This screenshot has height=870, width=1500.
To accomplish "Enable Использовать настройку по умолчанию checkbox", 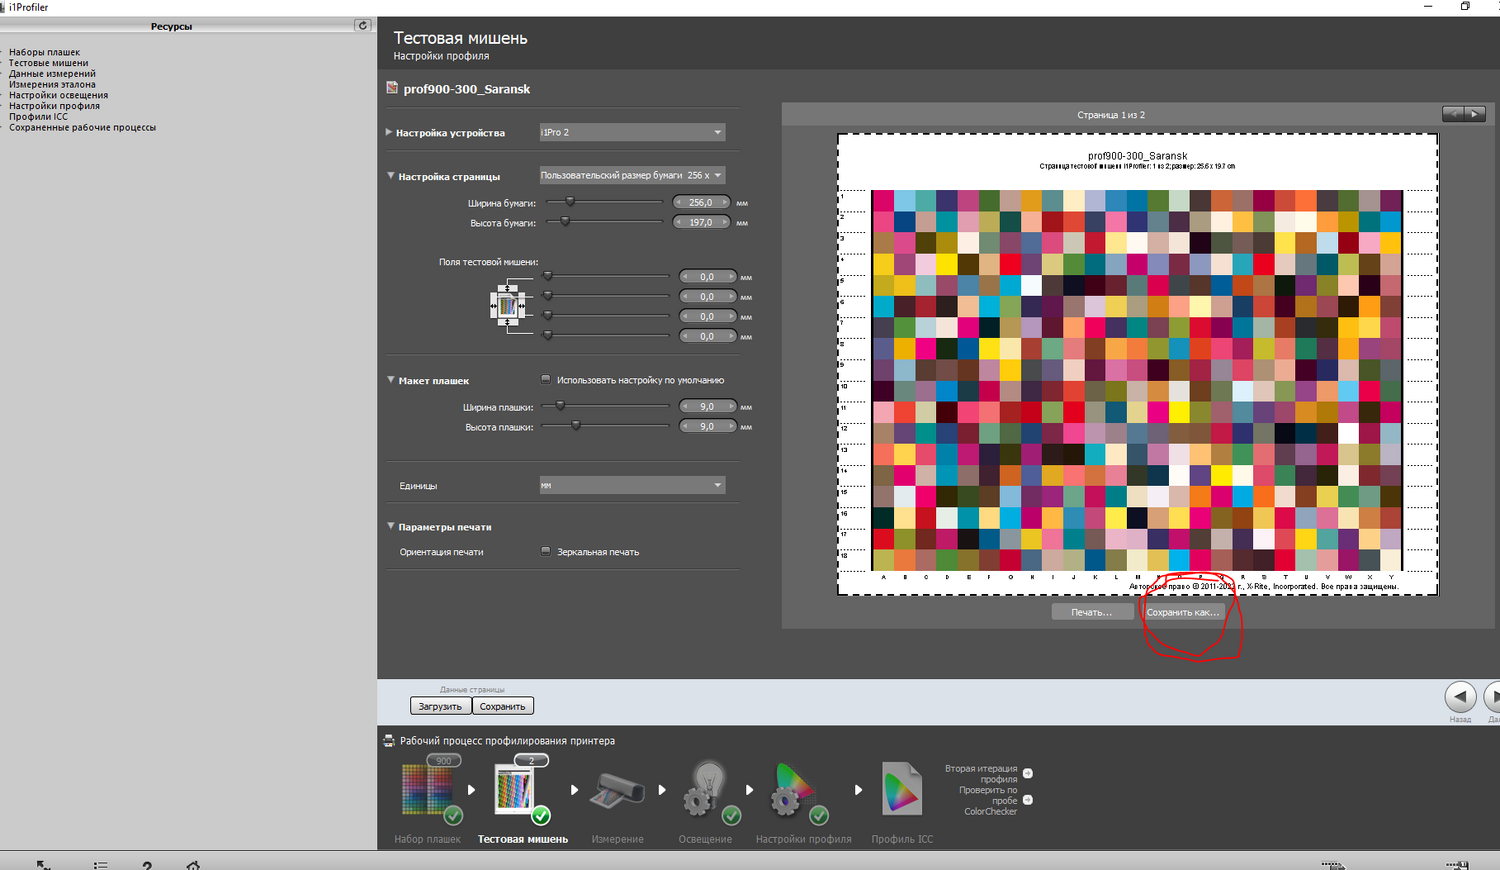I will click(546, 380).
